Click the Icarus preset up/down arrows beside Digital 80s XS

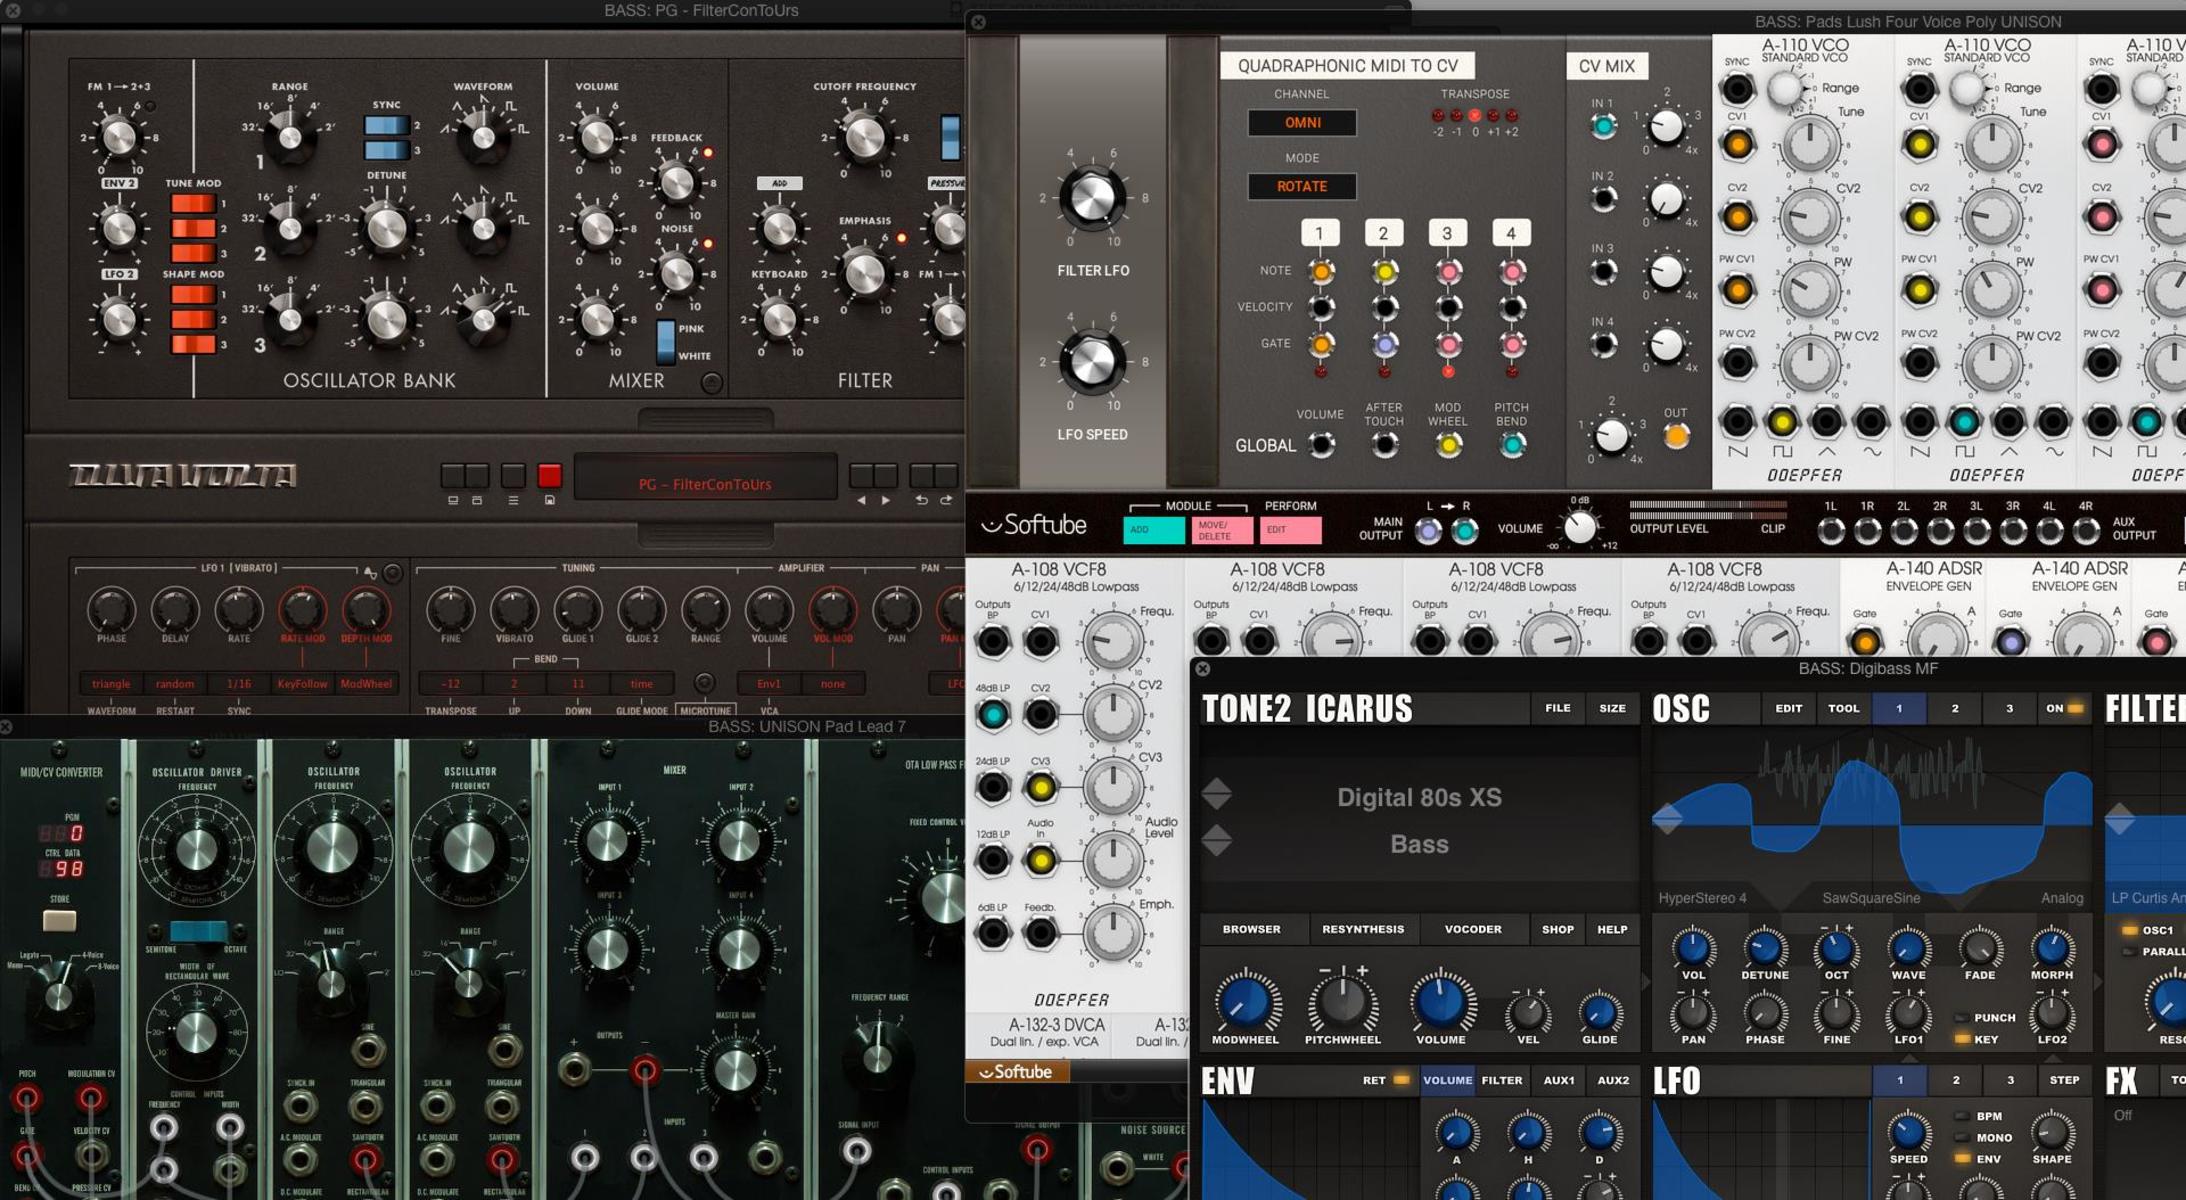point(1217,794)
